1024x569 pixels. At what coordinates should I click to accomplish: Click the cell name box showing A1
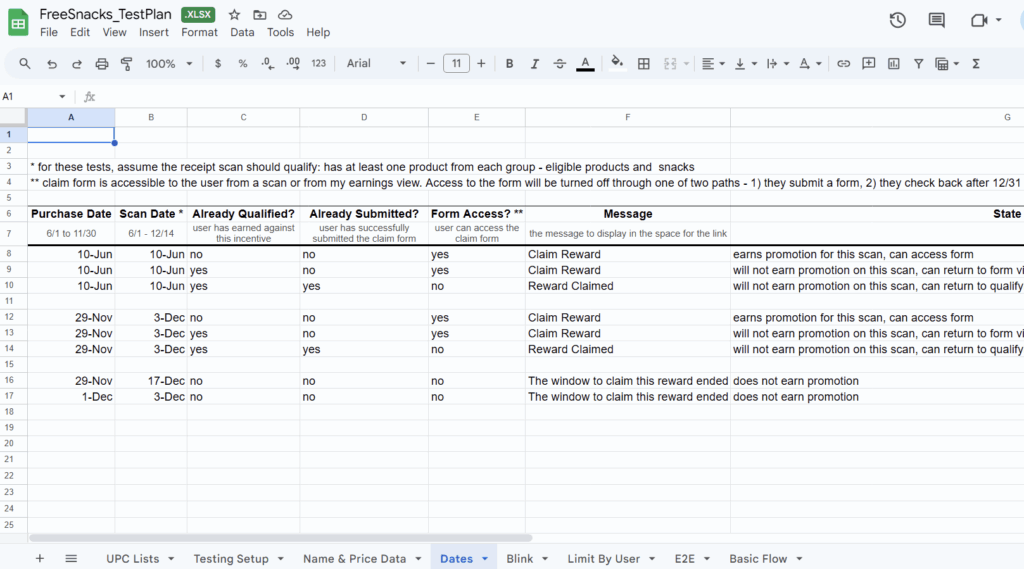(28, 97)
